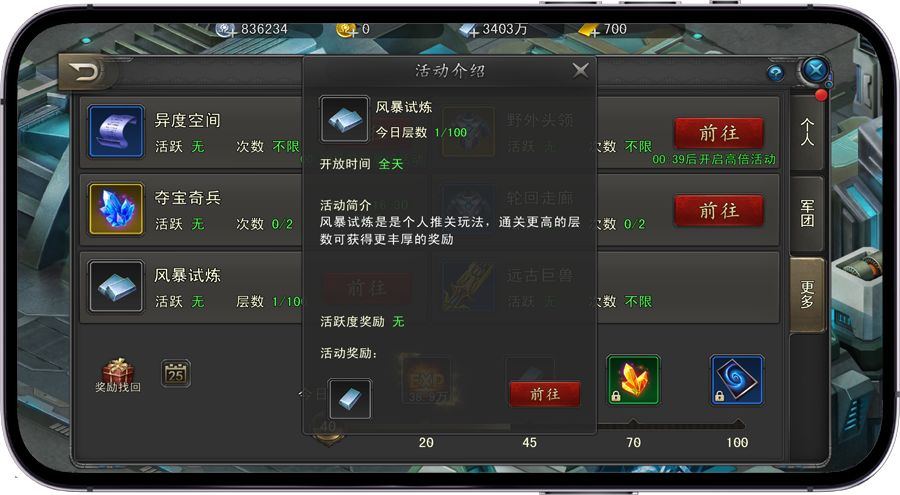Click the 70 marker on activity progress bar

(633, 442)
